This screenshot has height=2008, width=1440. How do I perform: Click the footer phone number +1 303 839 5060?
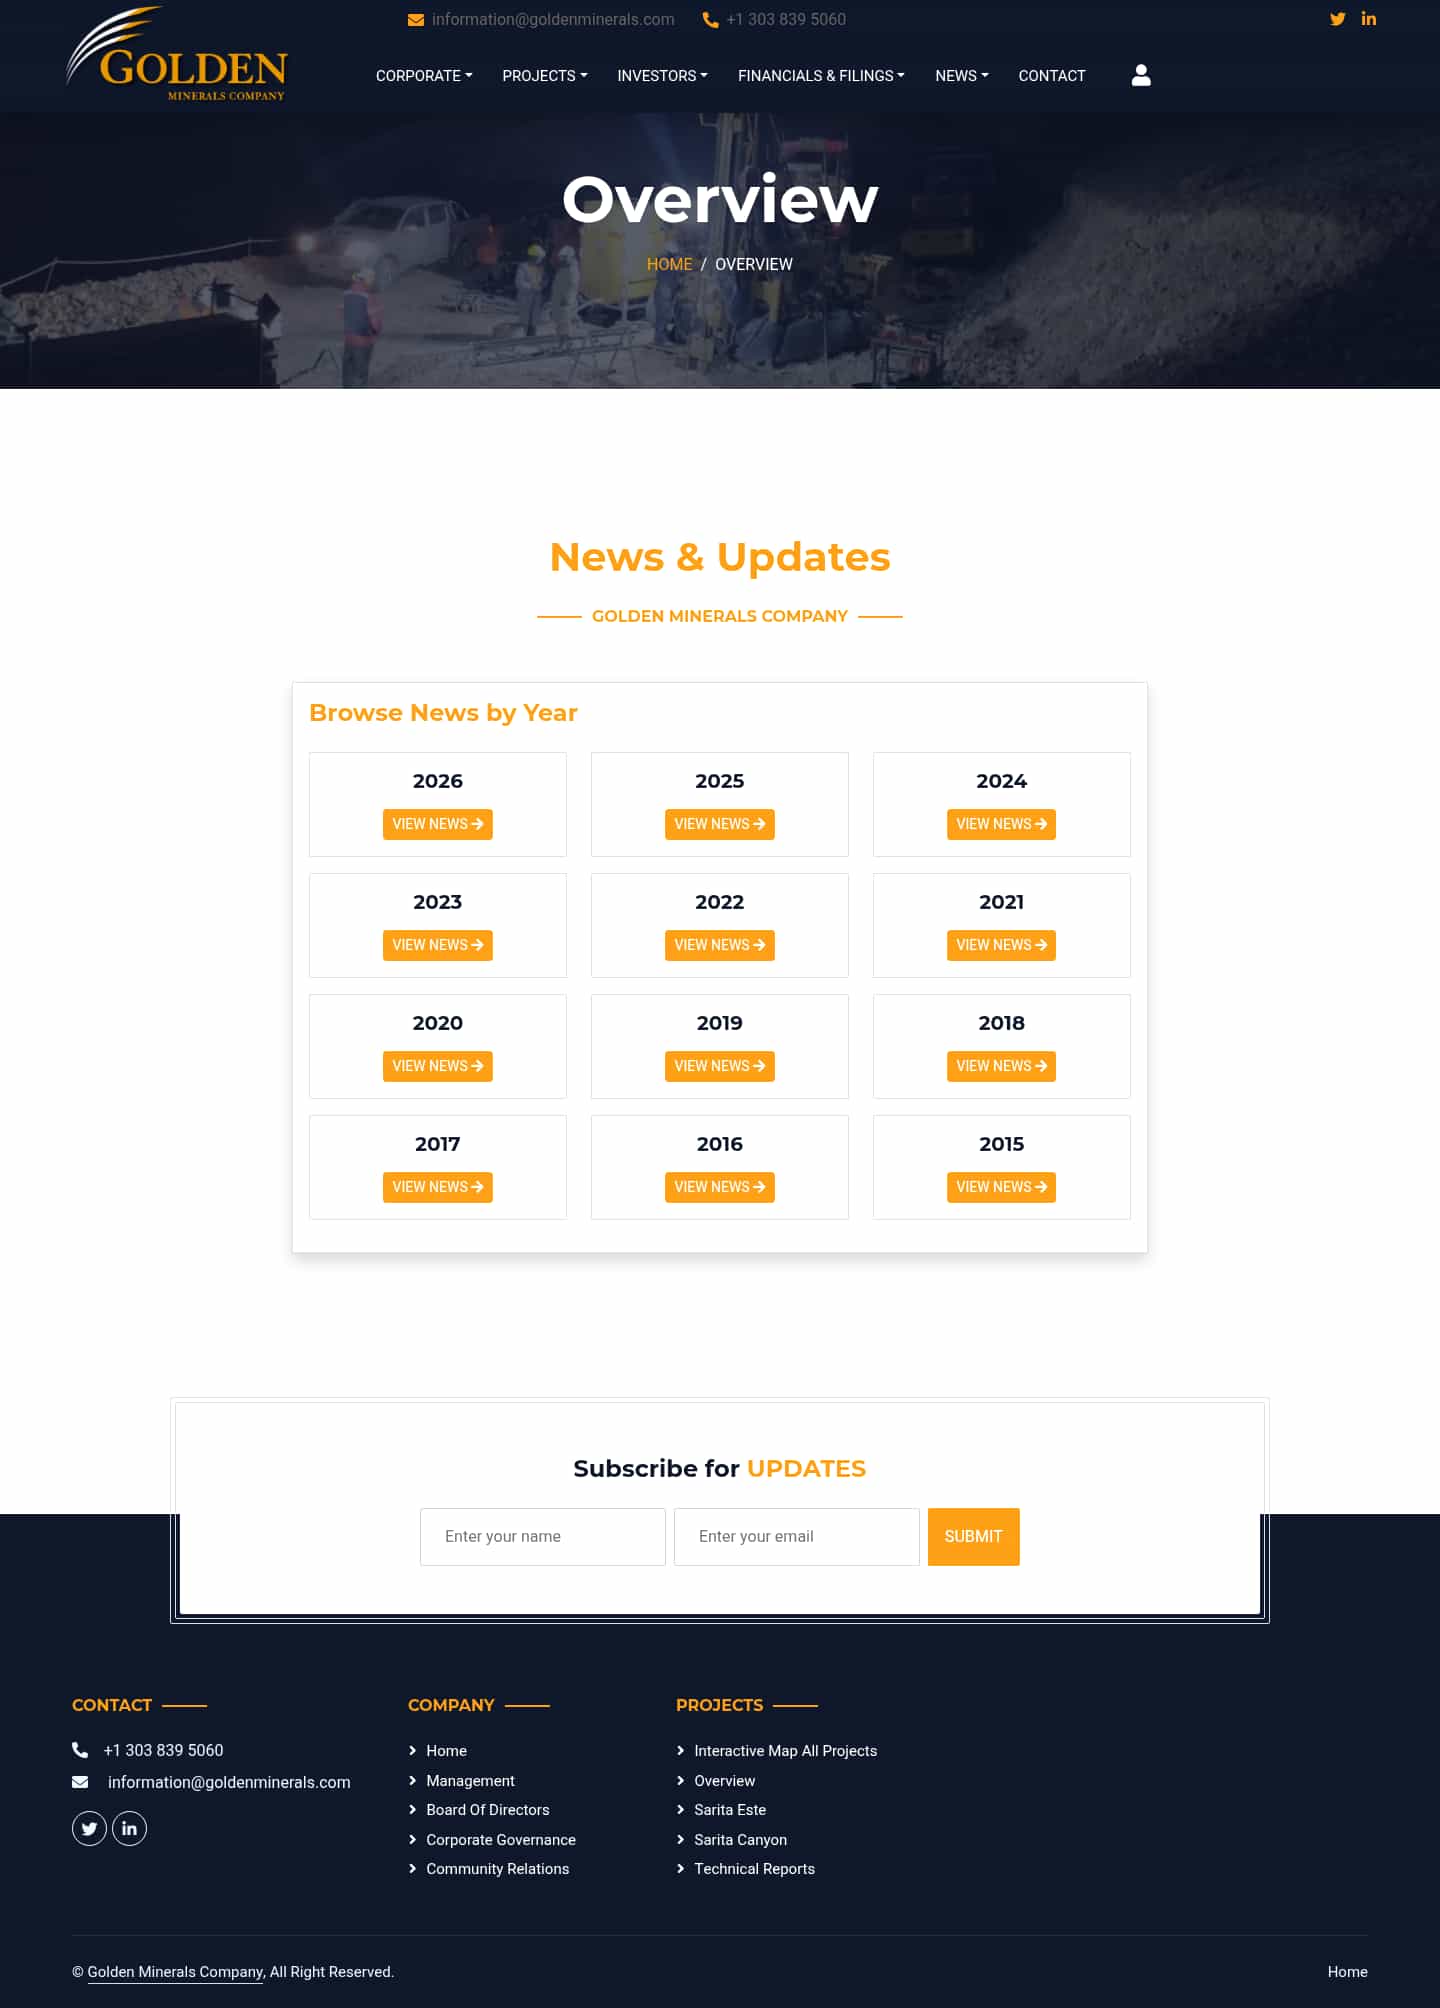(164, 1750)
